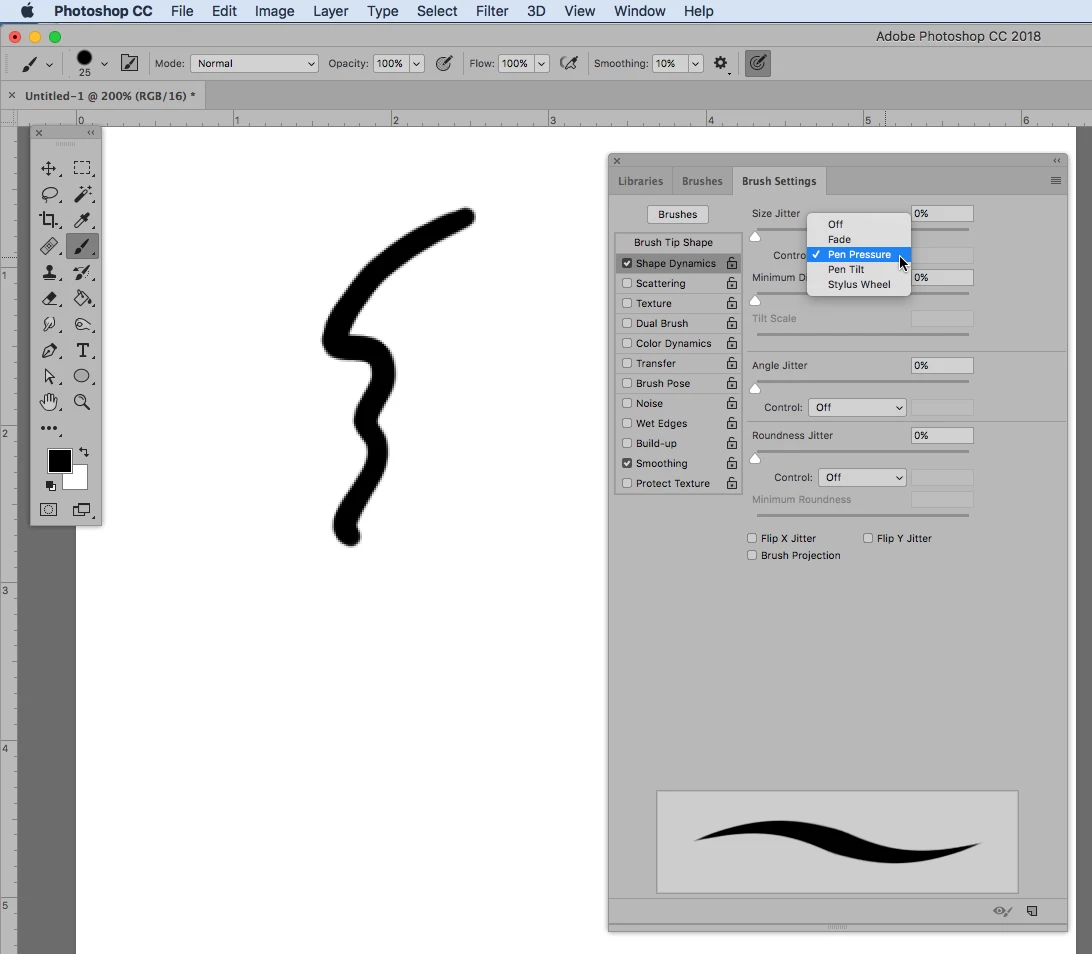The height and width of the screenshot is (954, 1092).
Task: Open the blending Mode dropdown
Action: tap(254, 63)
